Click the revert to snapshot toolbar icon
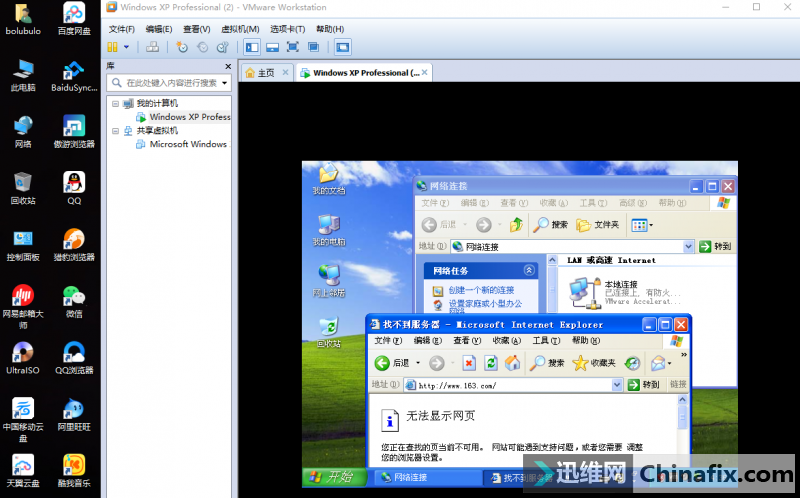The width and height of the screenshot is (800, 498). tap(203, 47)
